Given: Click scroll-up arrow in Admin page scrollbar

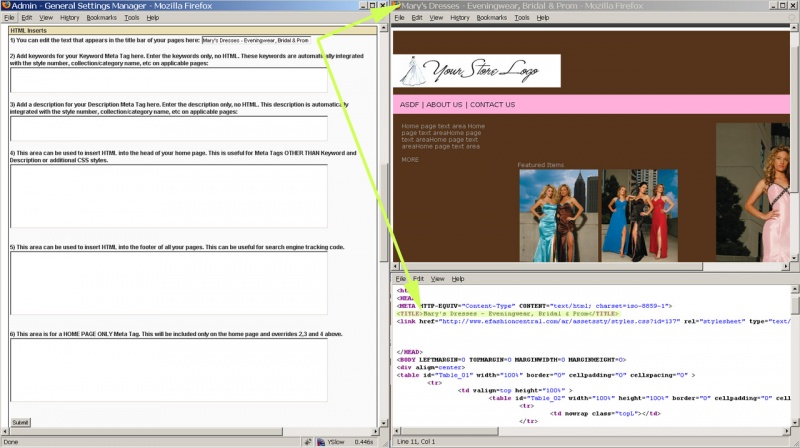Looking at the screenshot, I should click(384, 30).
